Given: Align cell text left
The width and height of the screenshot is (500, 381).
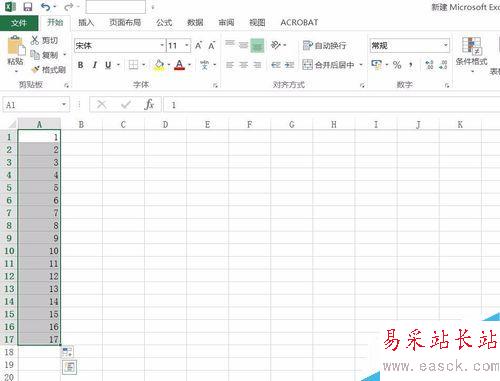Looking at the screenshot, I should 230,65.
